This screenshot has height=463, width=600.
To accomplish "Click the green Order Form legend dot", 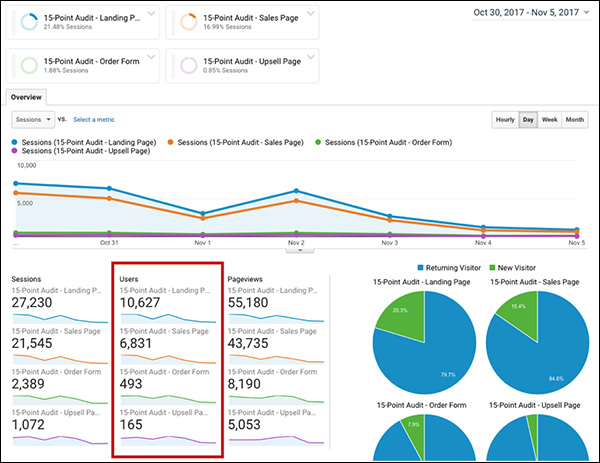I will click(318, 142).
